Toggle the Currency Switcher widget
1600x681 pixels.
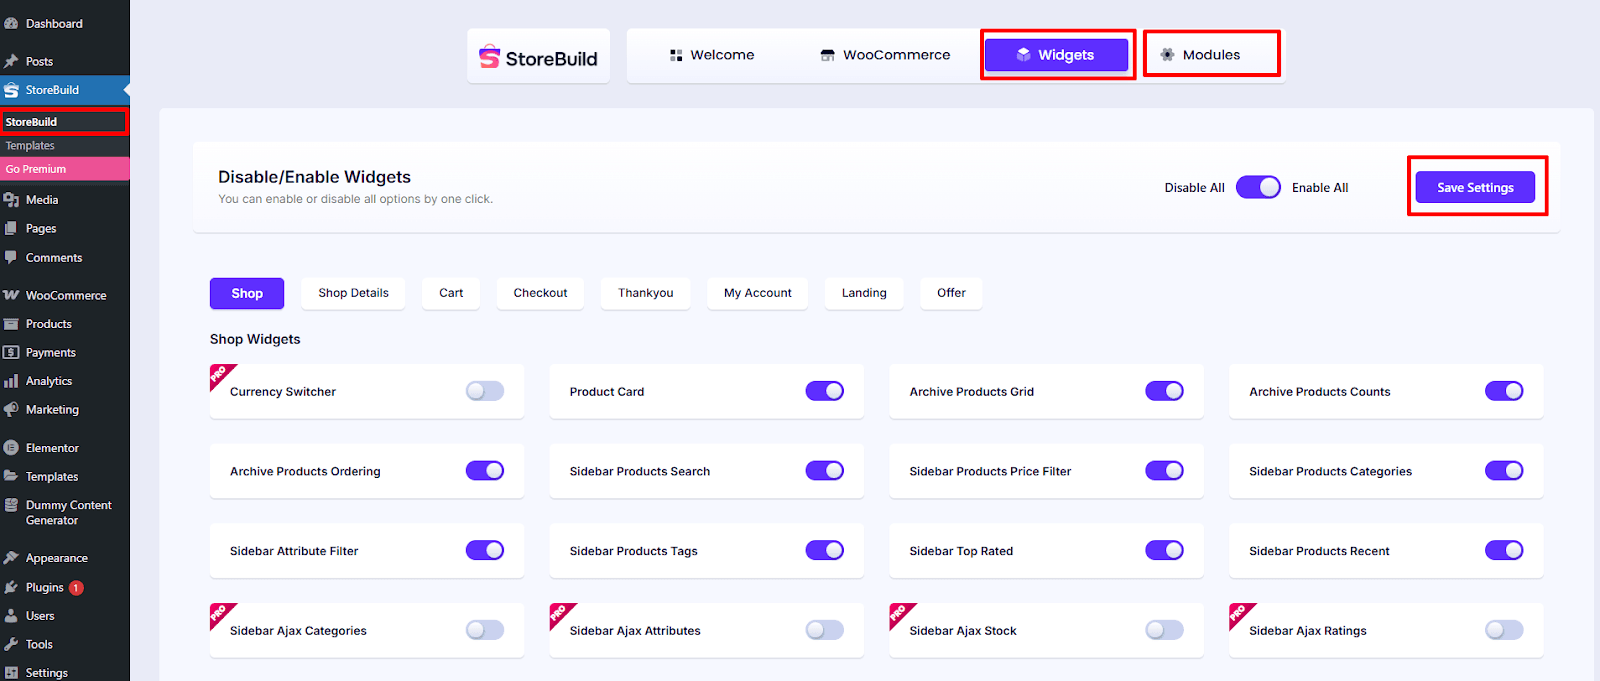pos(485,391)
